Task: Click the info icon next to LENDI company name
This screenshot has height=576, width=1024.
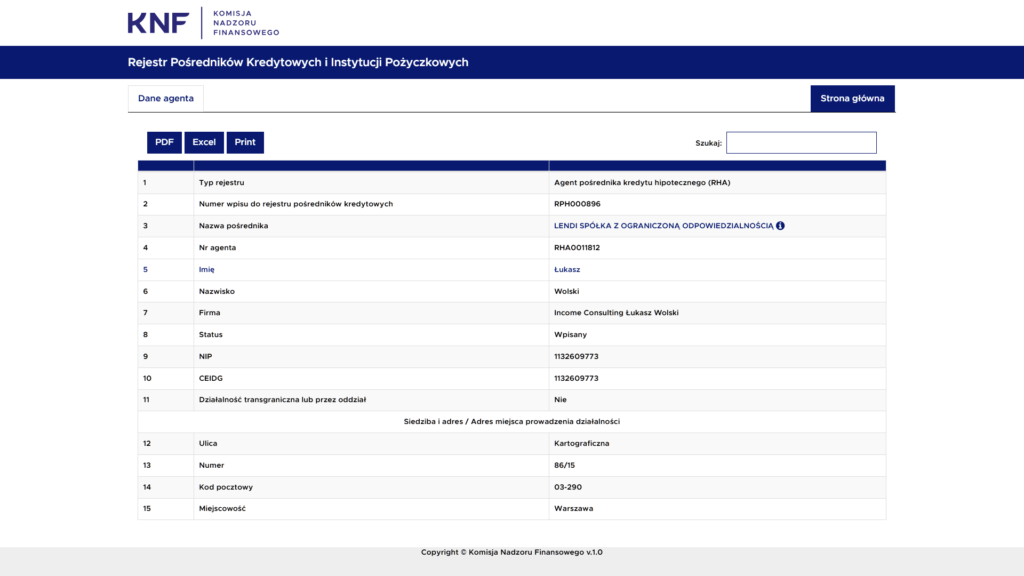Action: click(x=780, y=226)
